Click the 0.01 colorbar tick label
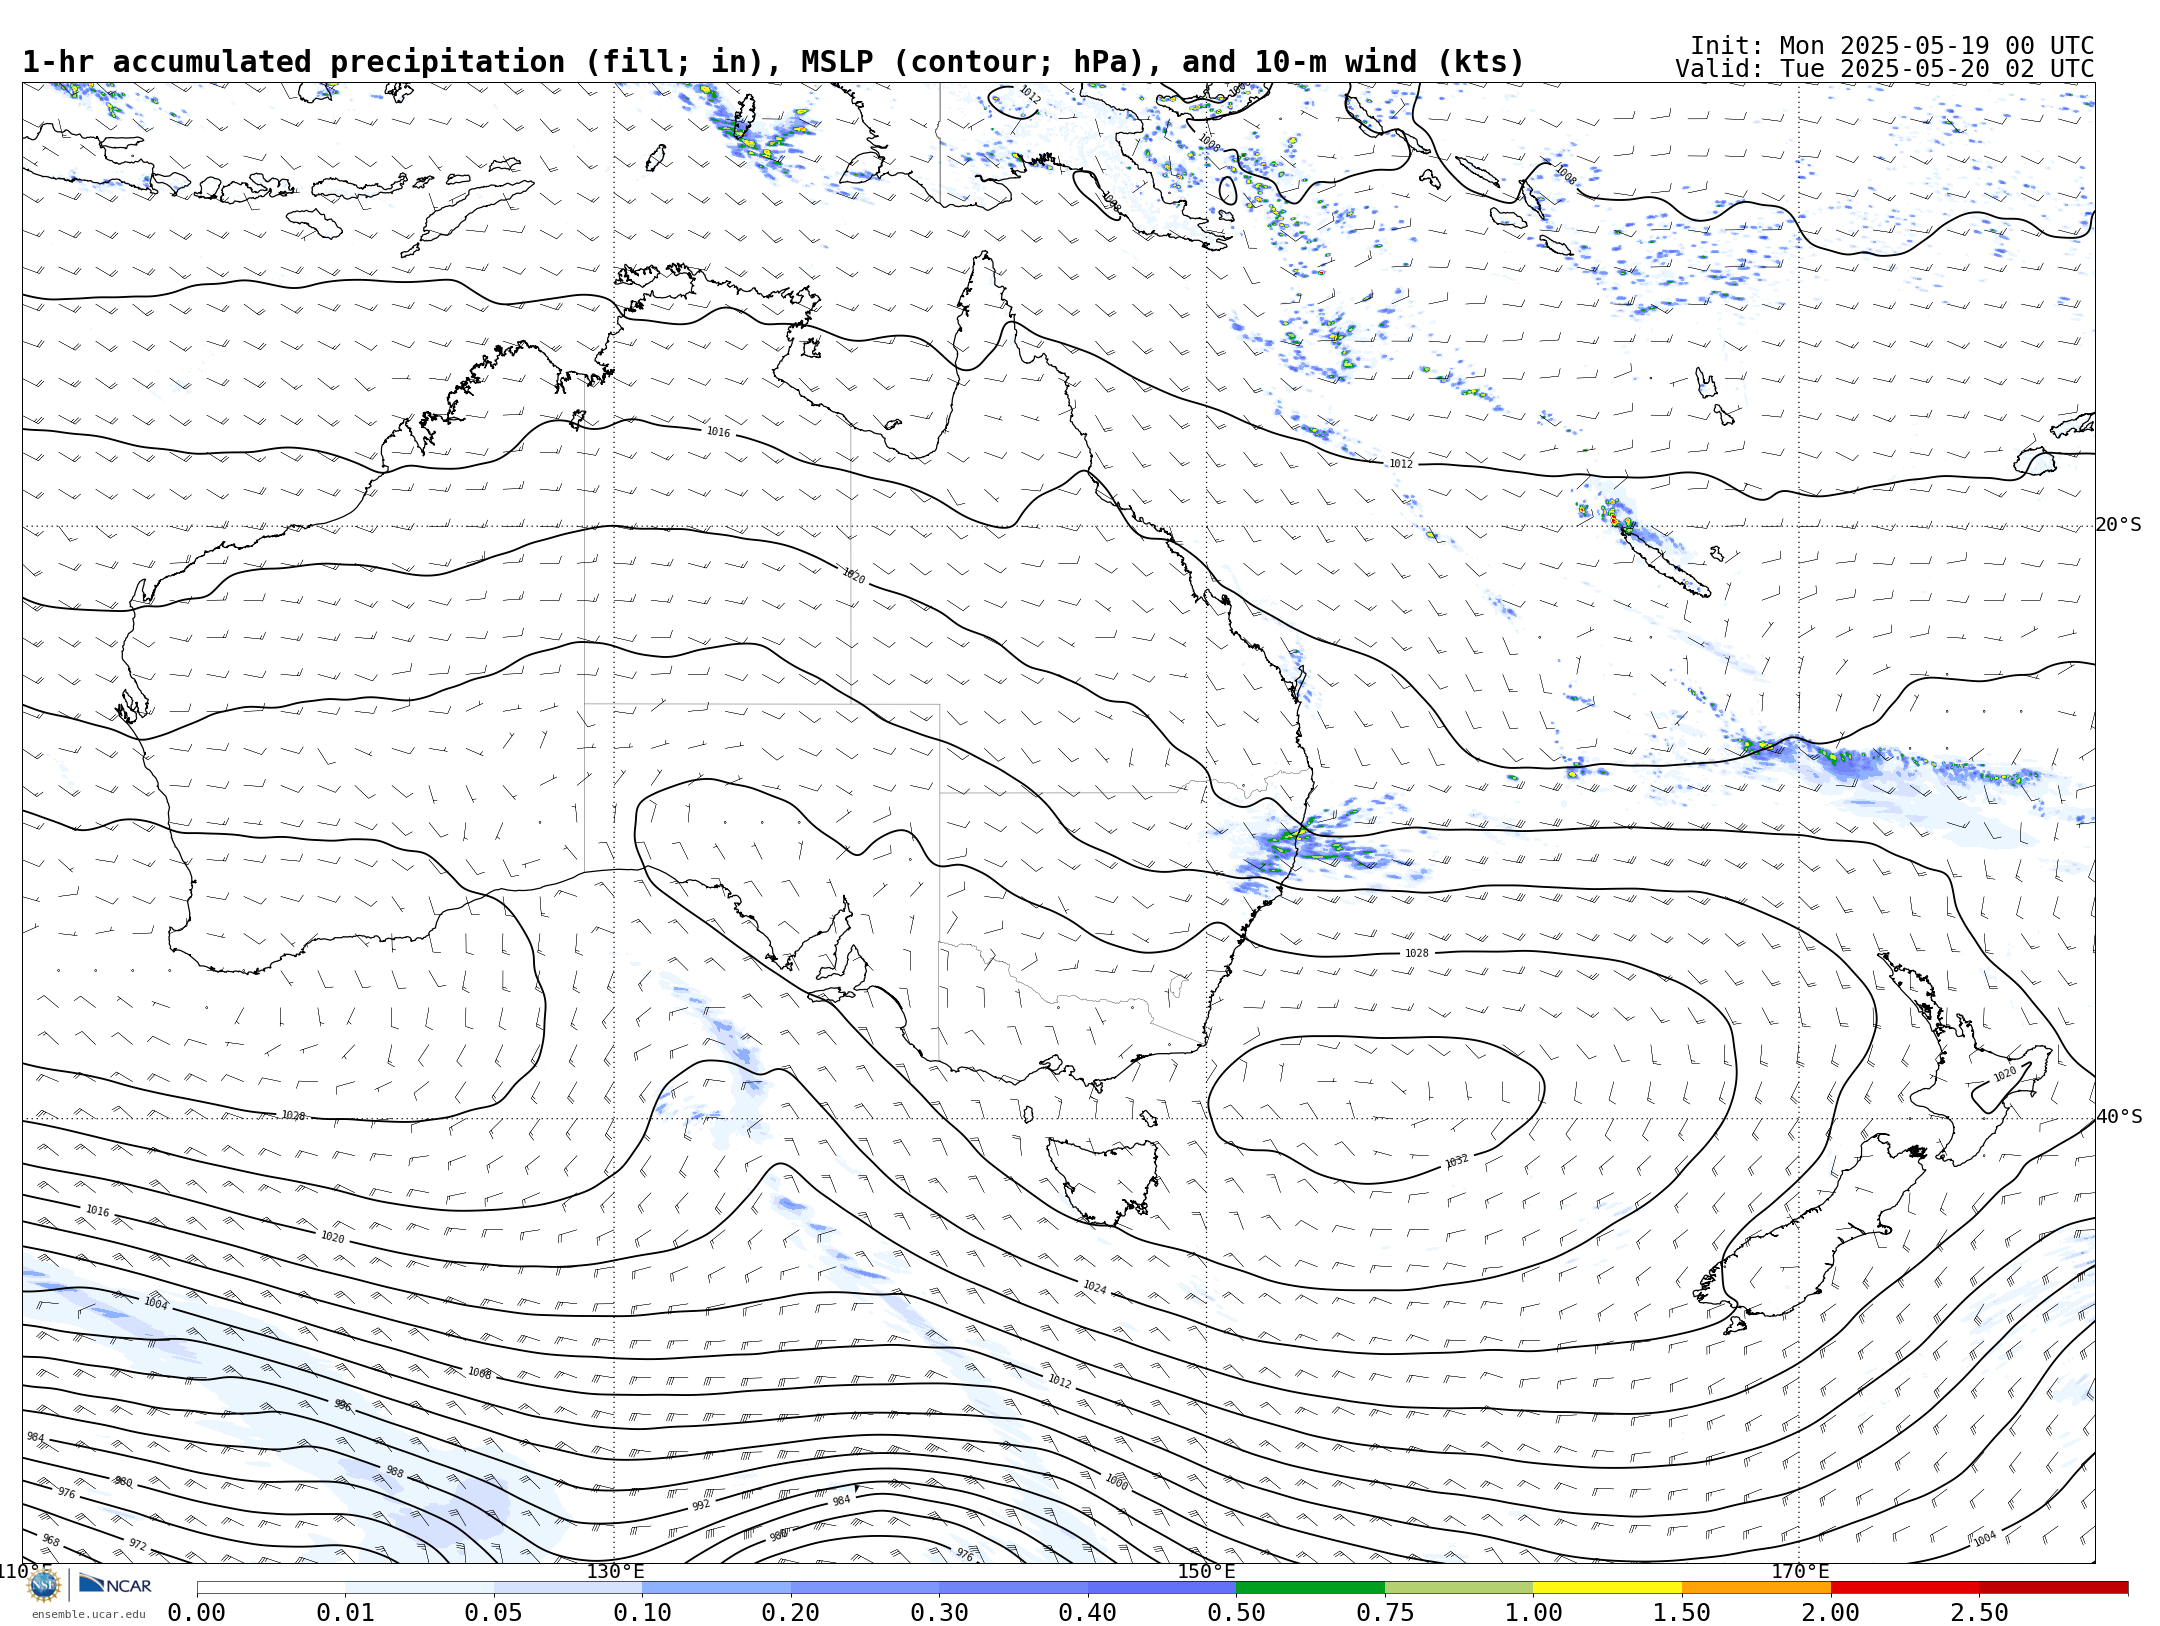The width and height of the screenshot is (2160, 1626). pyautogui.click(x=345, y=1613)
